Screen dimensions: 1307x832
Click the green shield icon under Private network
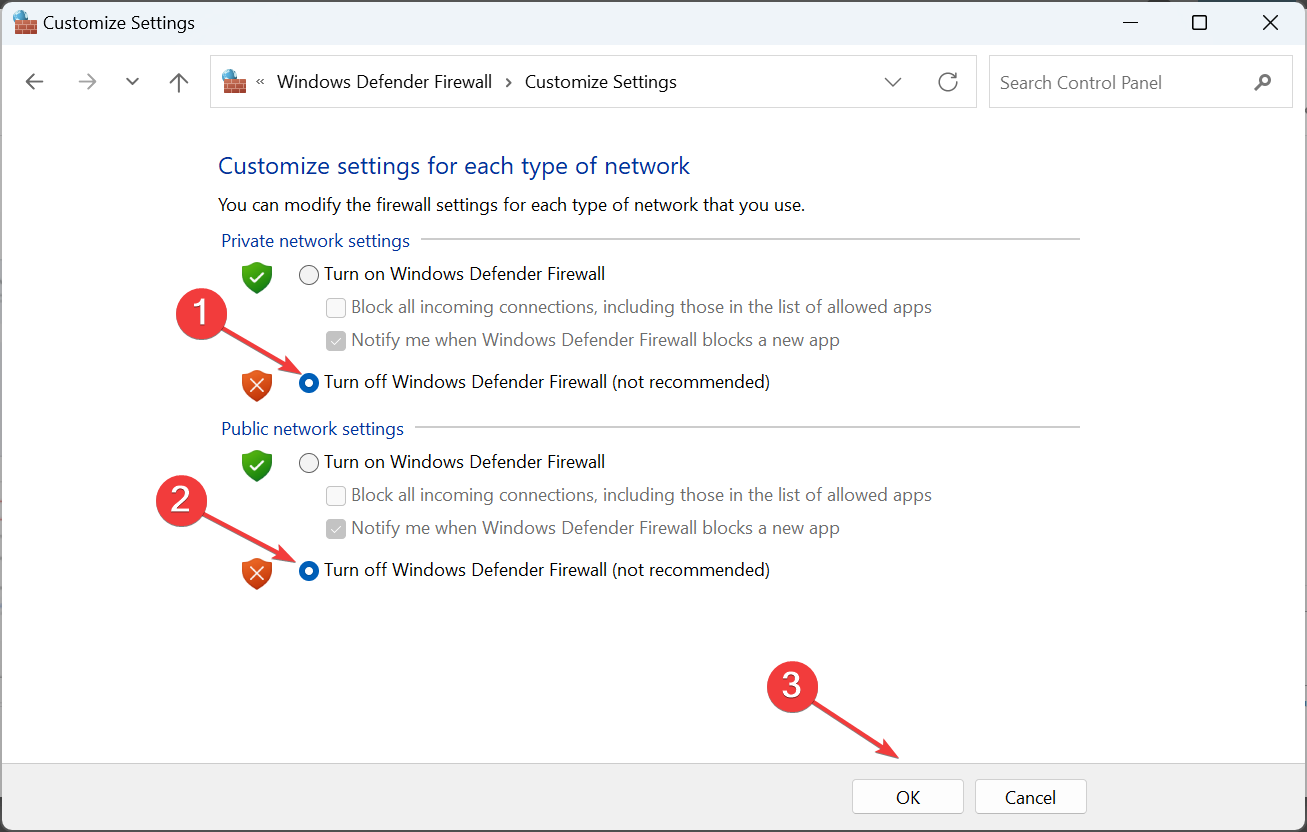[x=257, y=278]
